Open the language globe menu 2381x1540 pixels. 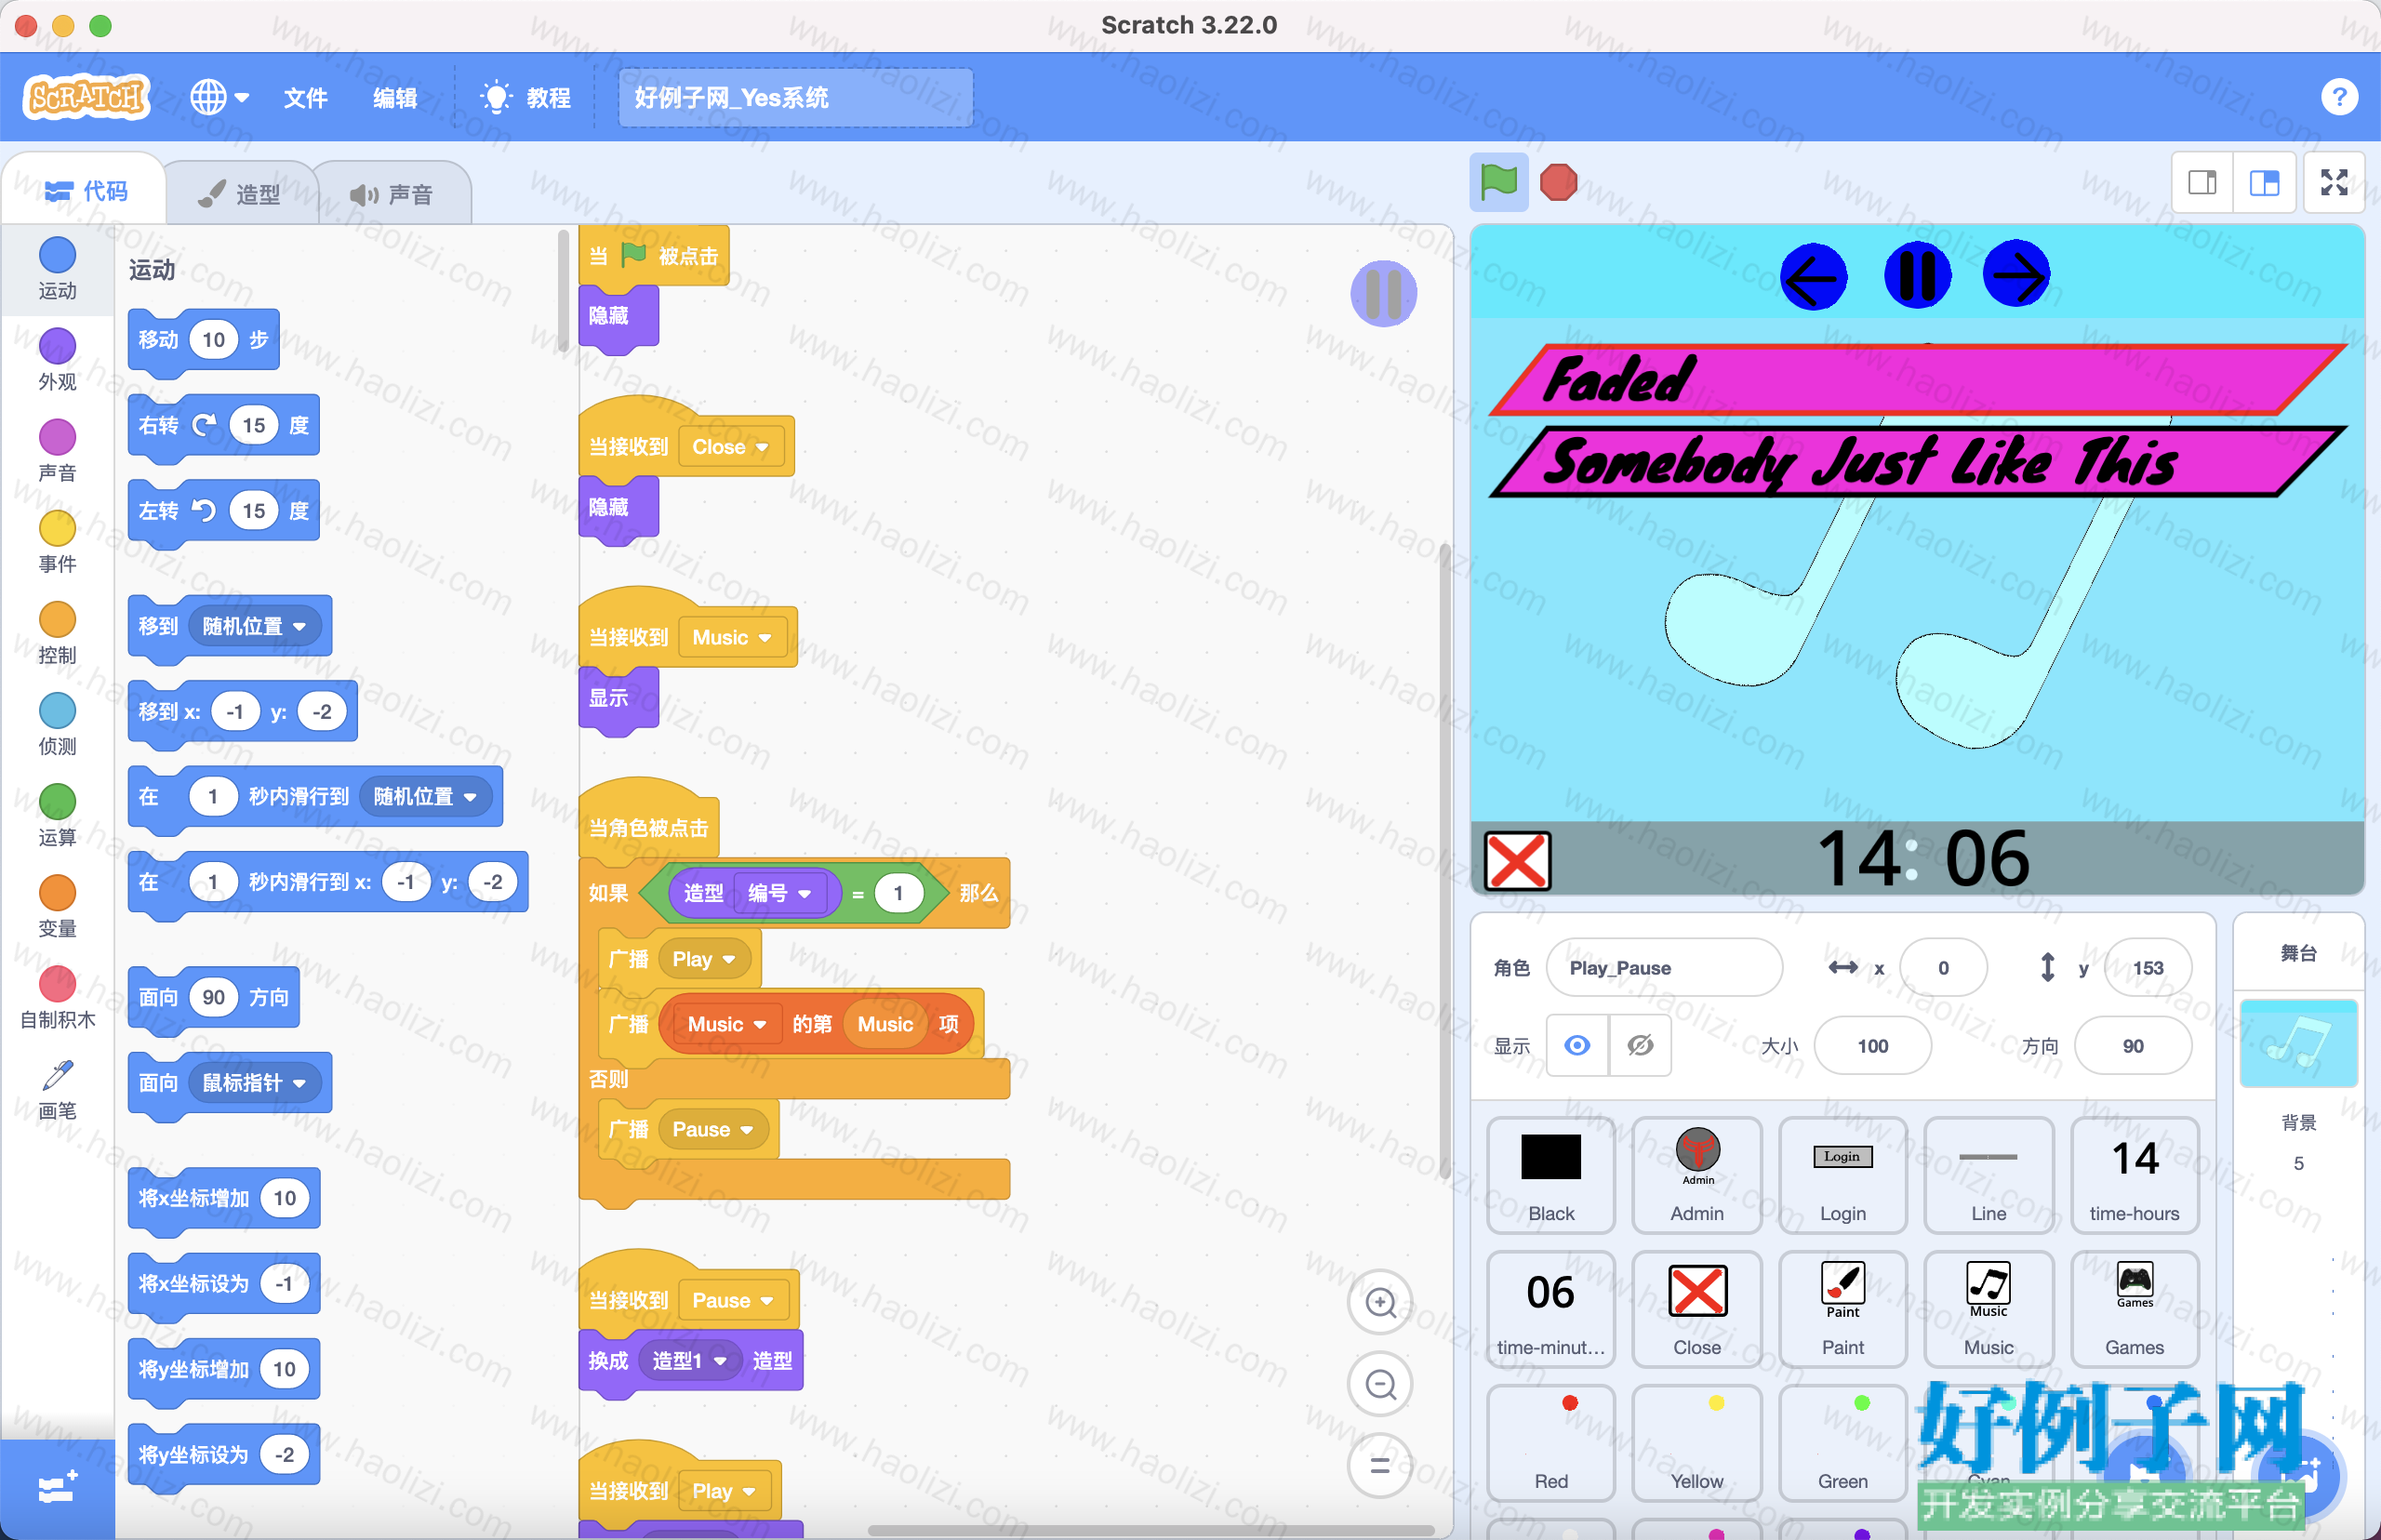click(x=219, y=97)
